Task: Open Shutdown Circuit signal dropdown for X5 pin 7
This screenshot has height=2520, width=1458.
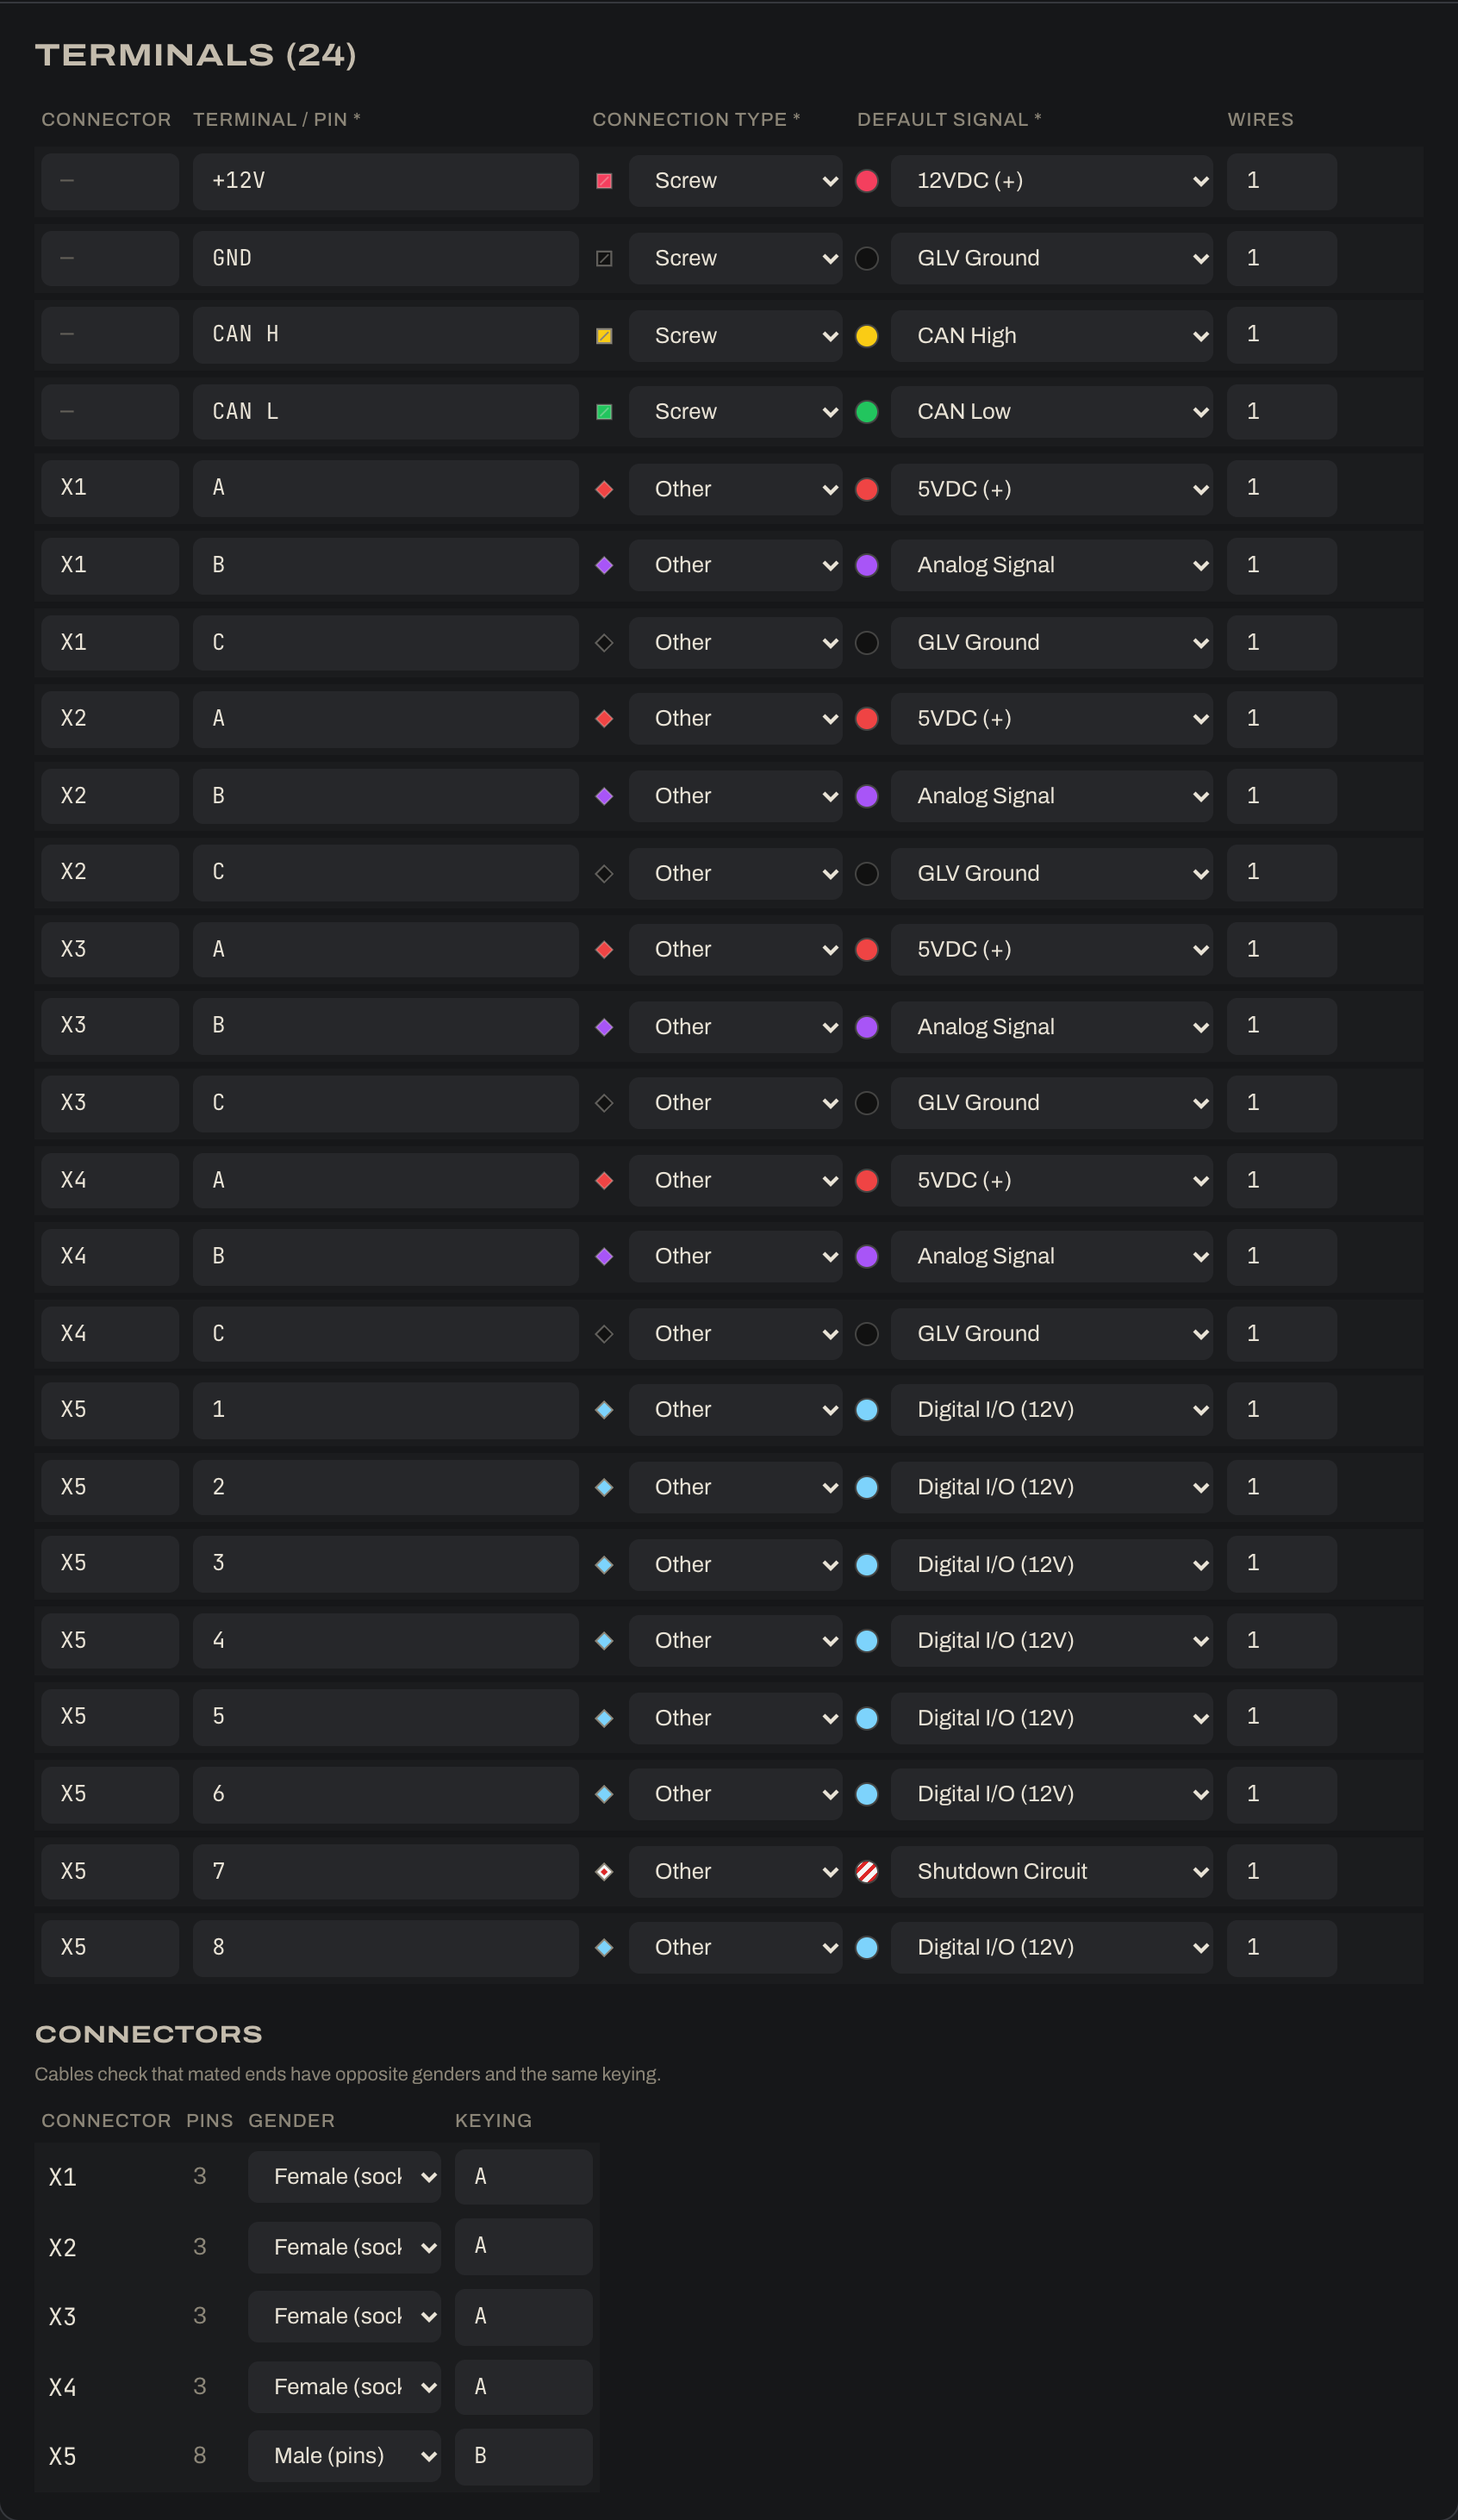Action: point(1051,1871)
